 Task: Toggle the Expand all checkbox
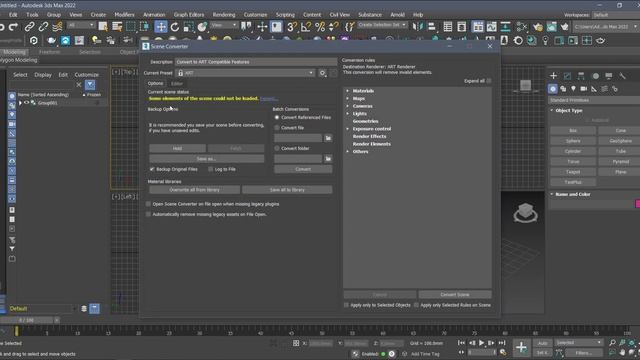point(489,81)
